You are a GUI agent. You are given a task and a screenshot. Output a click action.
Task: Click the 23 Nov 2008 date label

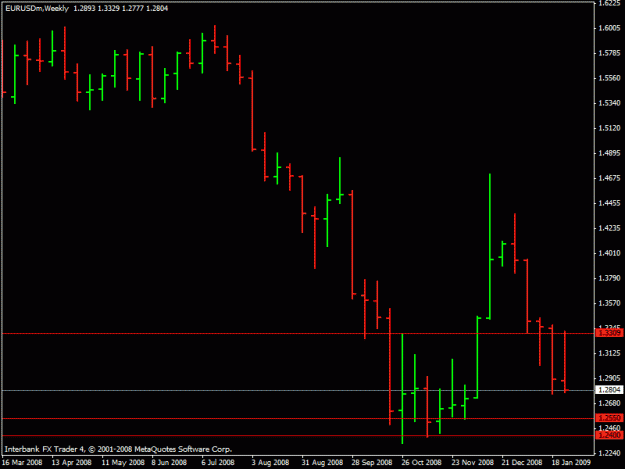point(472,462)
